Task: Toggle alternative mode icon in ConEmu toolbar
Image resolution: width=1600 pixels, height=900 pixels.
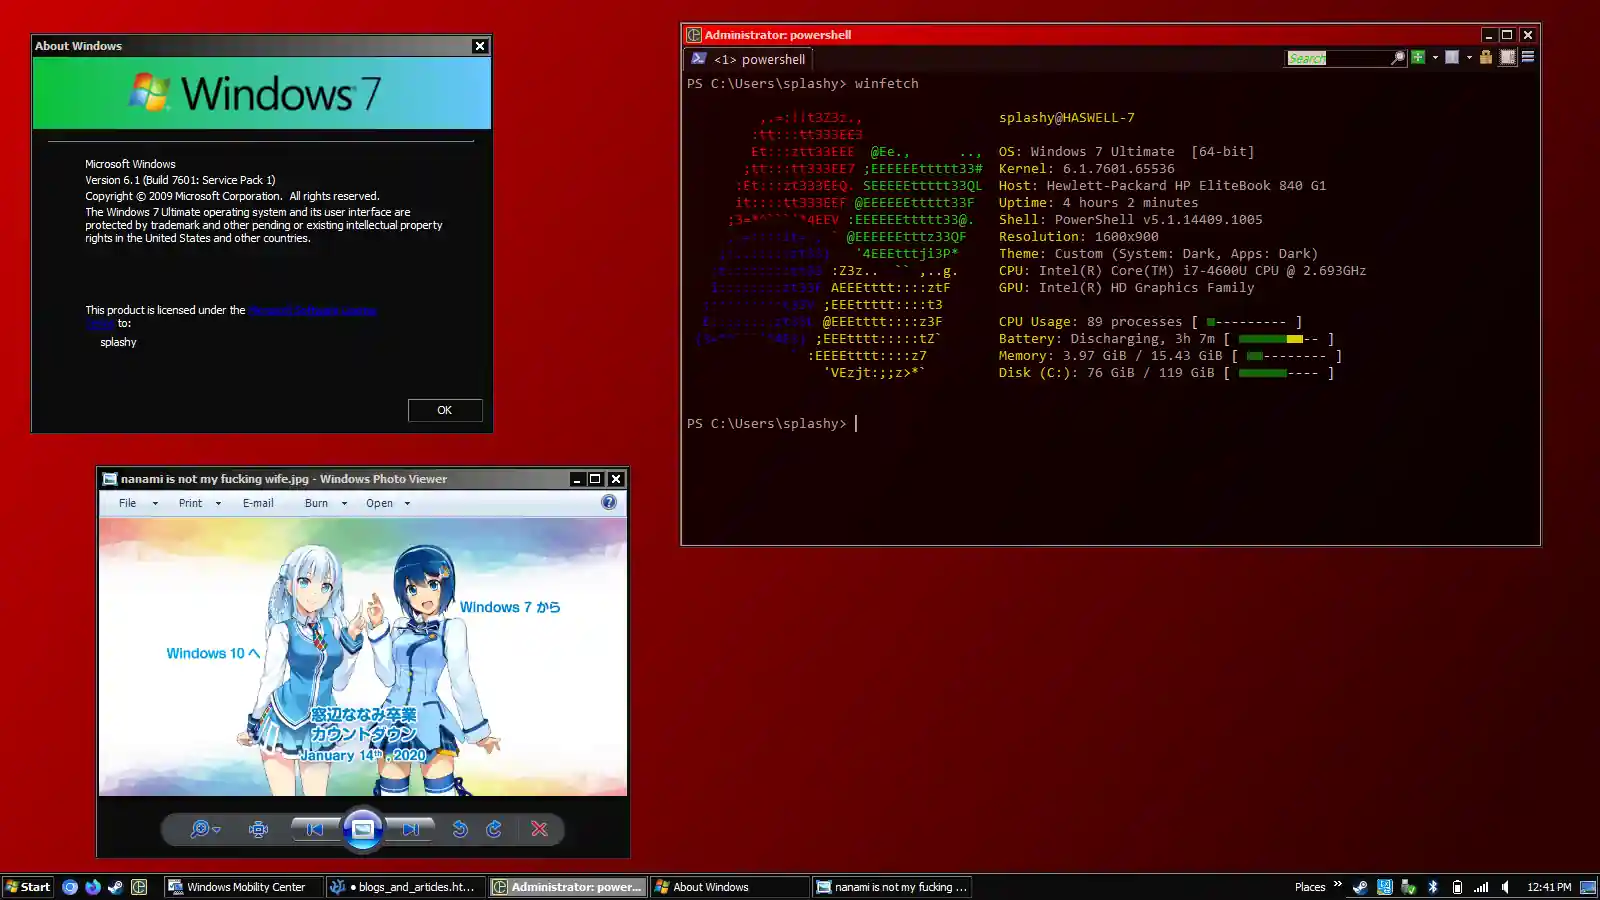Action: 1508,58
